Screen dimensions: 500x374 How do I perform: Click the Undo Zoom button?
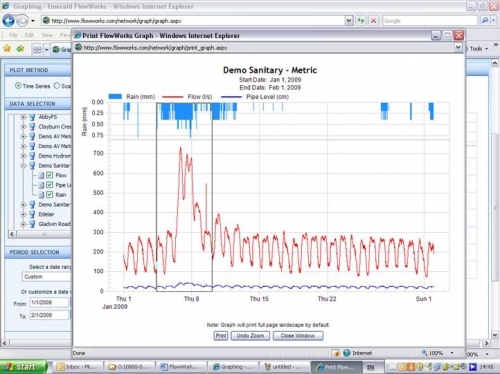pyautogui.click(x=250, y=336)
